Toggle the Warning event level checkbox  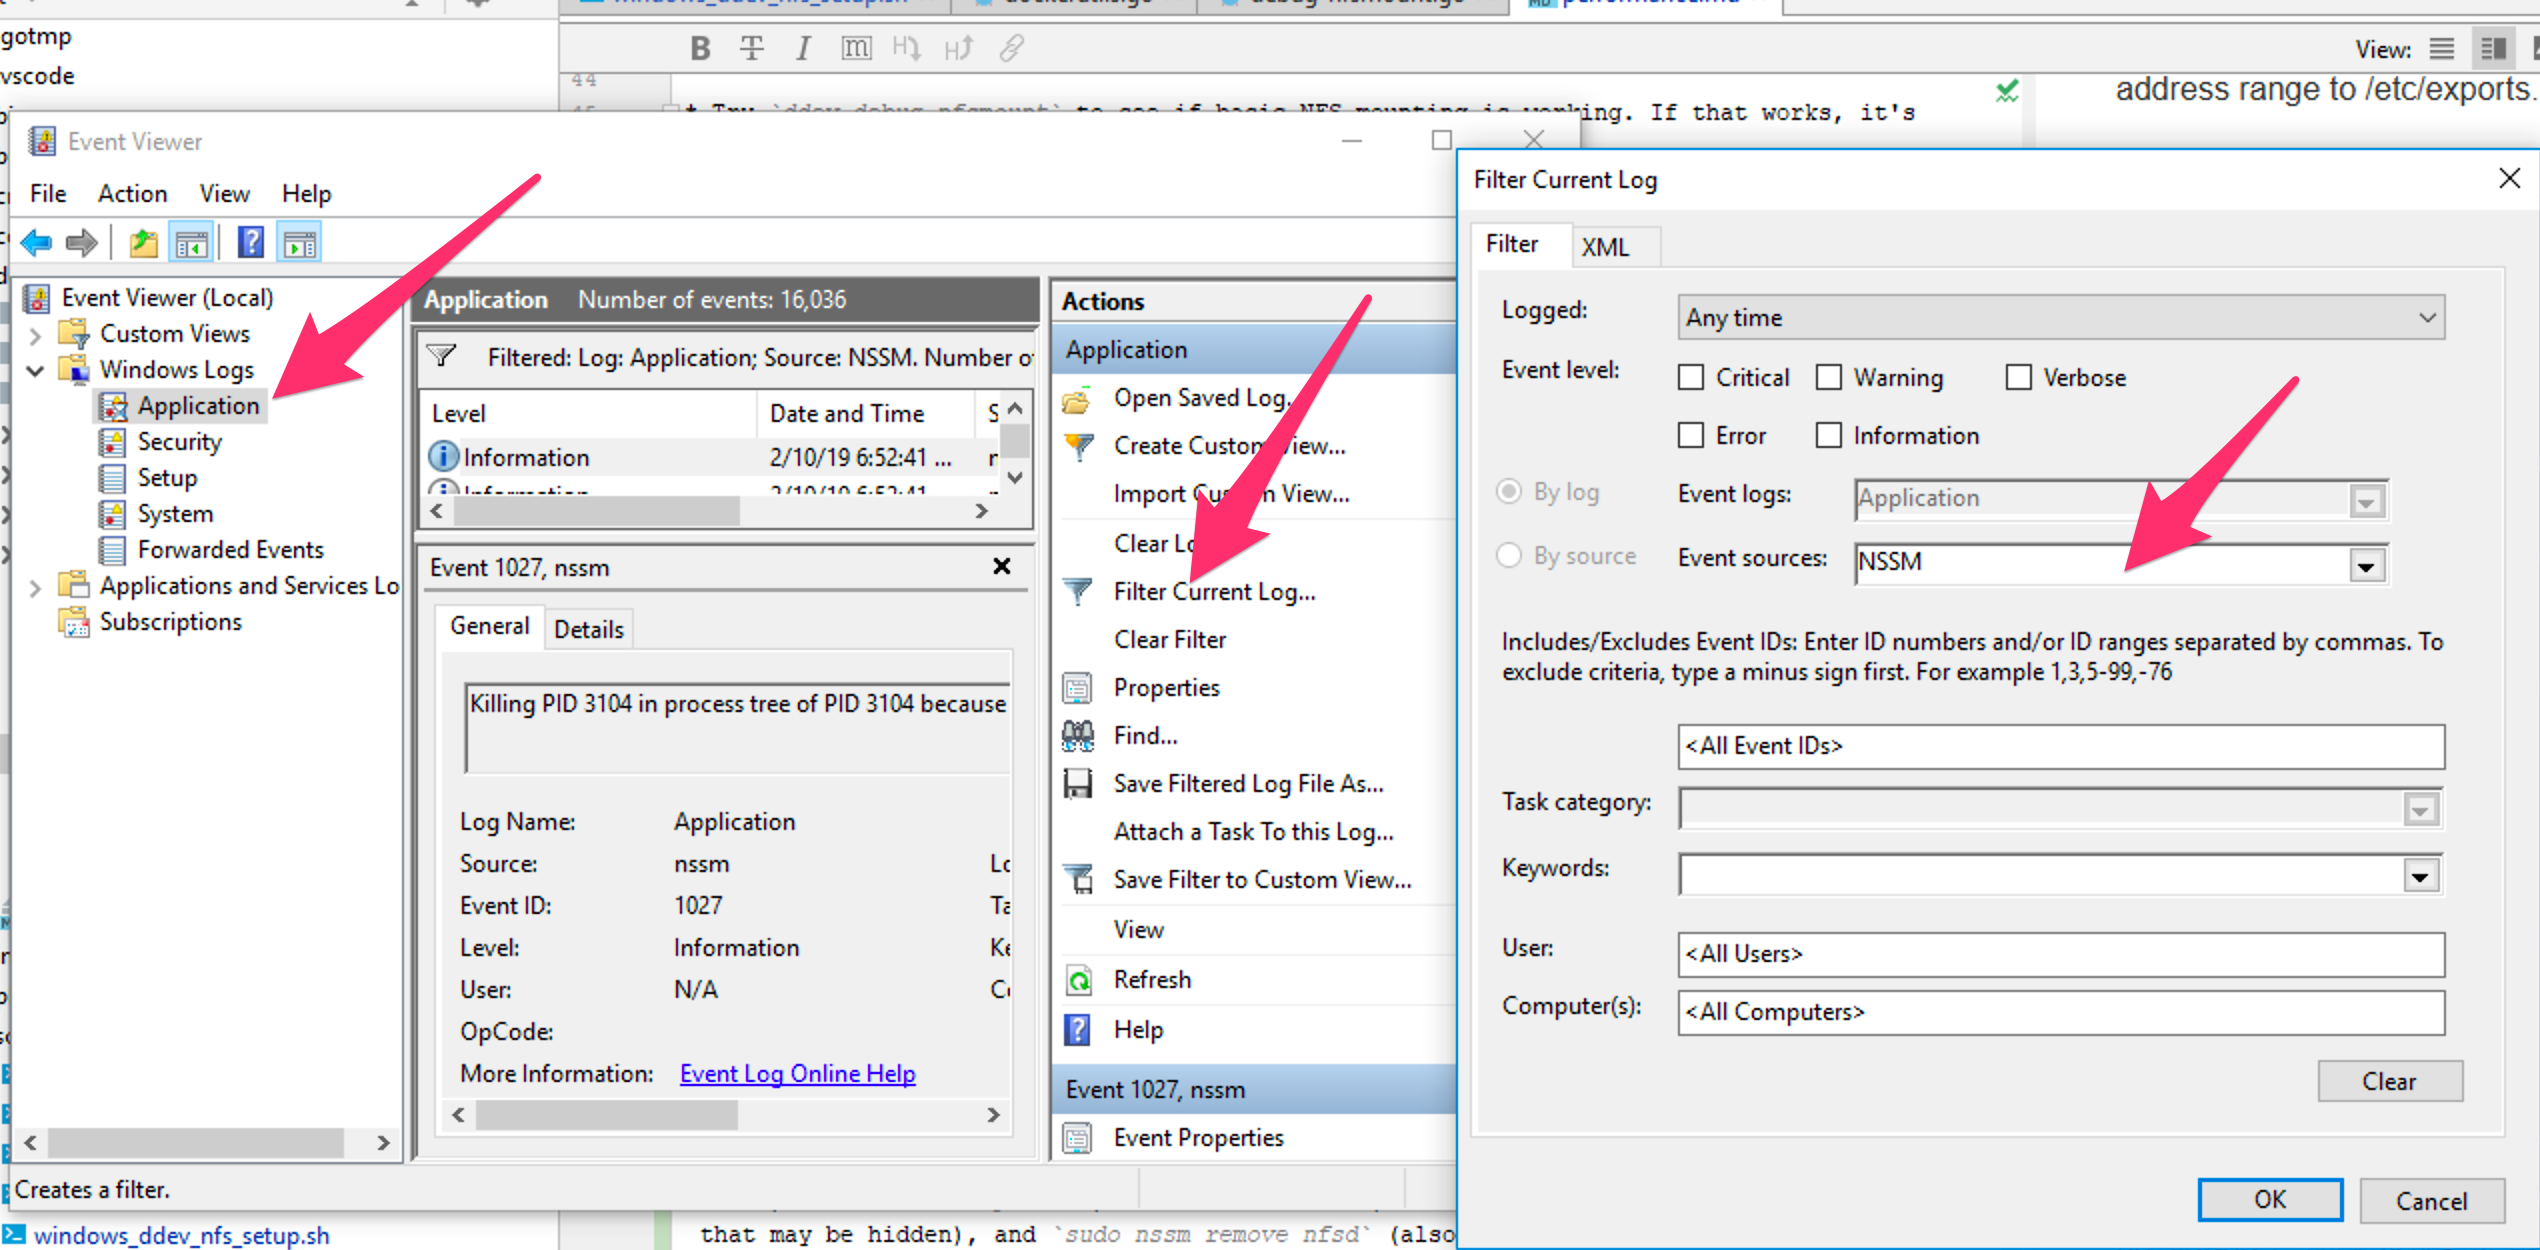click(x=1832, y=377)
